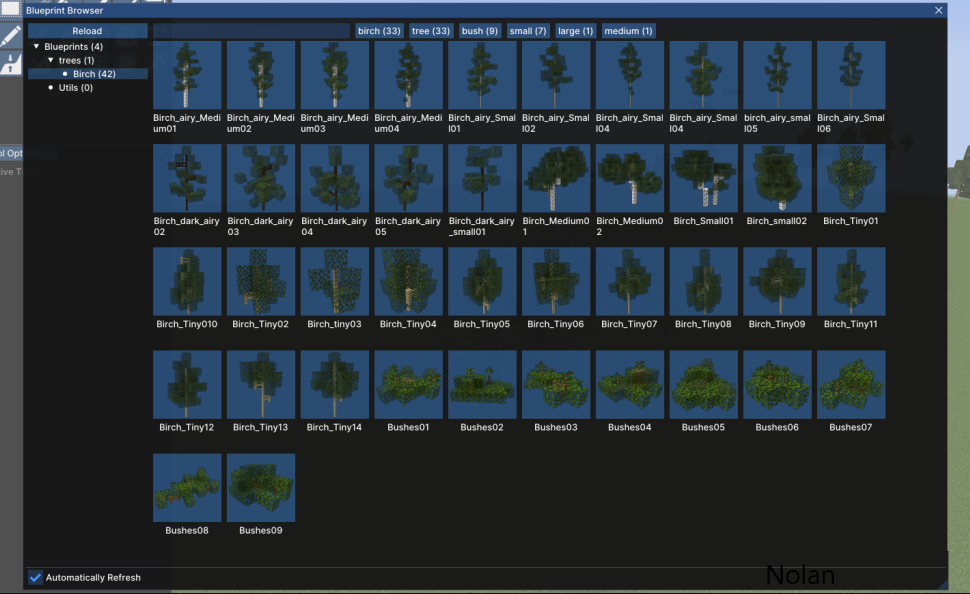Filter by the birch (33) tag

(x=379, y=31)
